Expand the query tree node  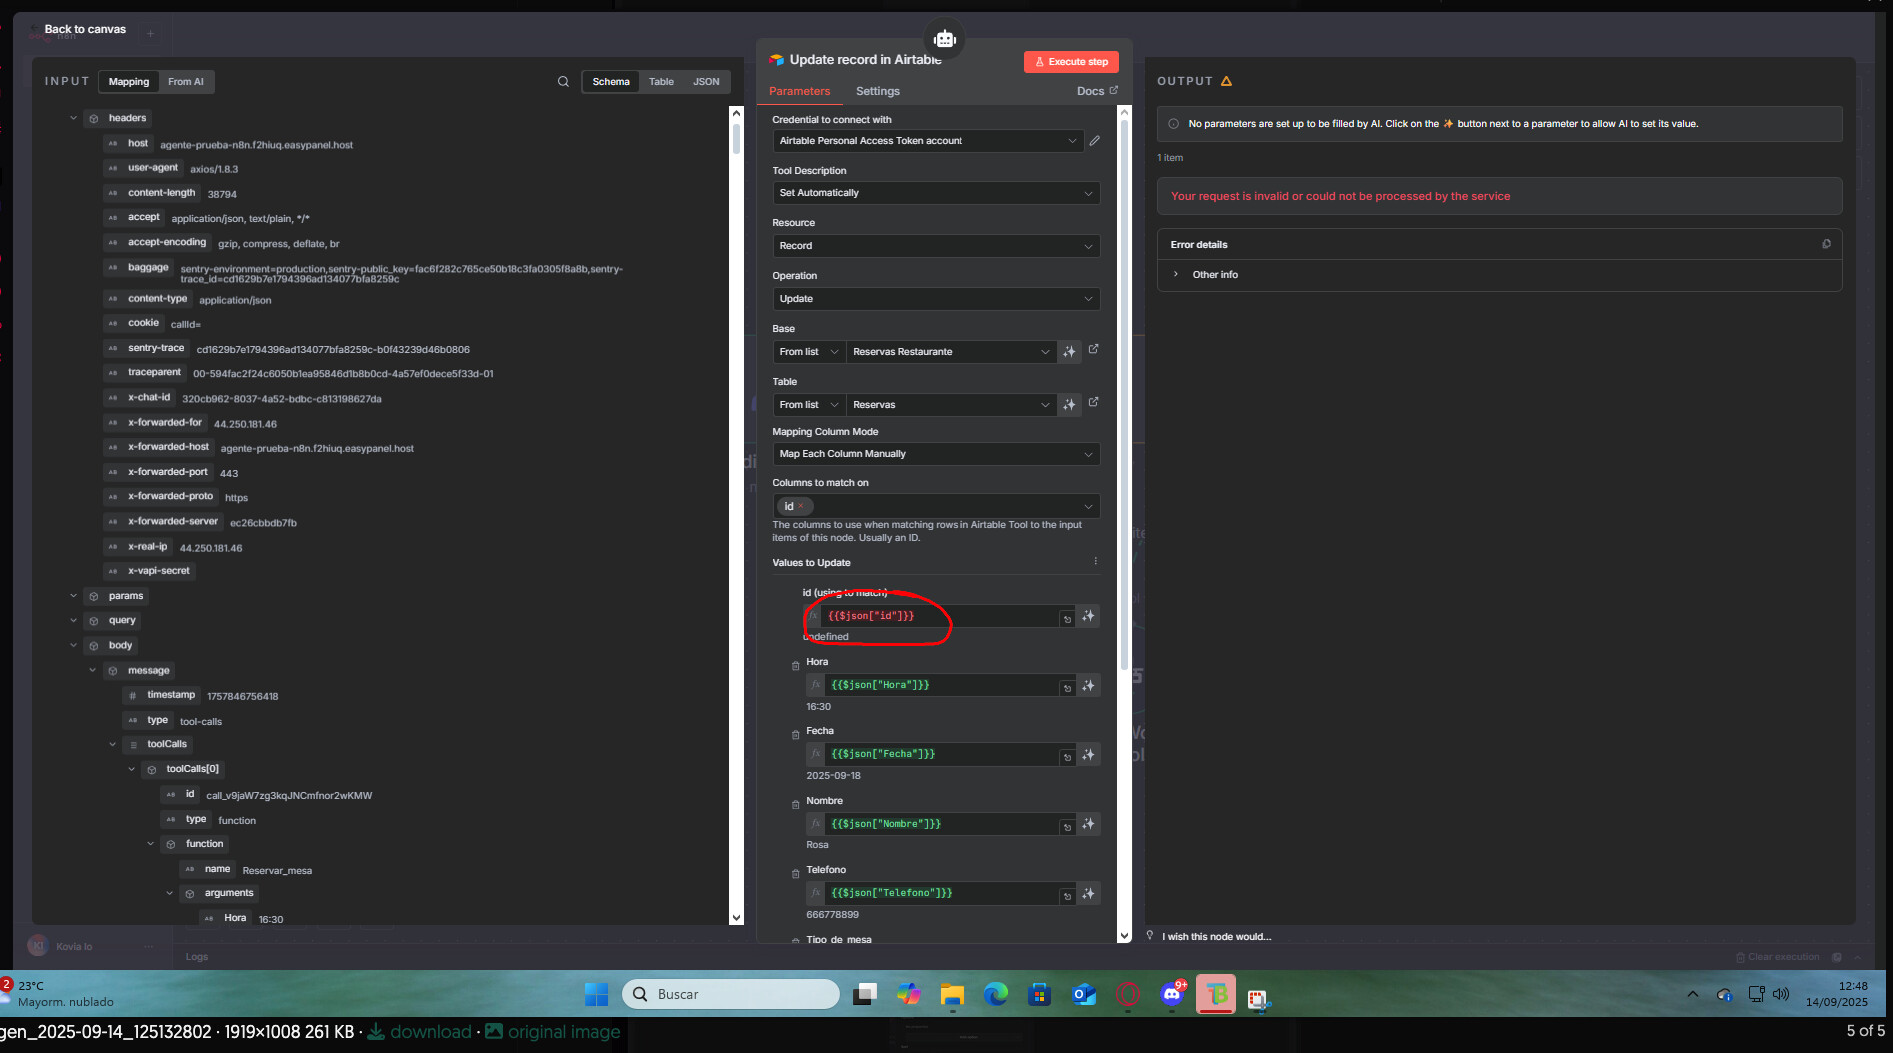[x=73, y=621]
